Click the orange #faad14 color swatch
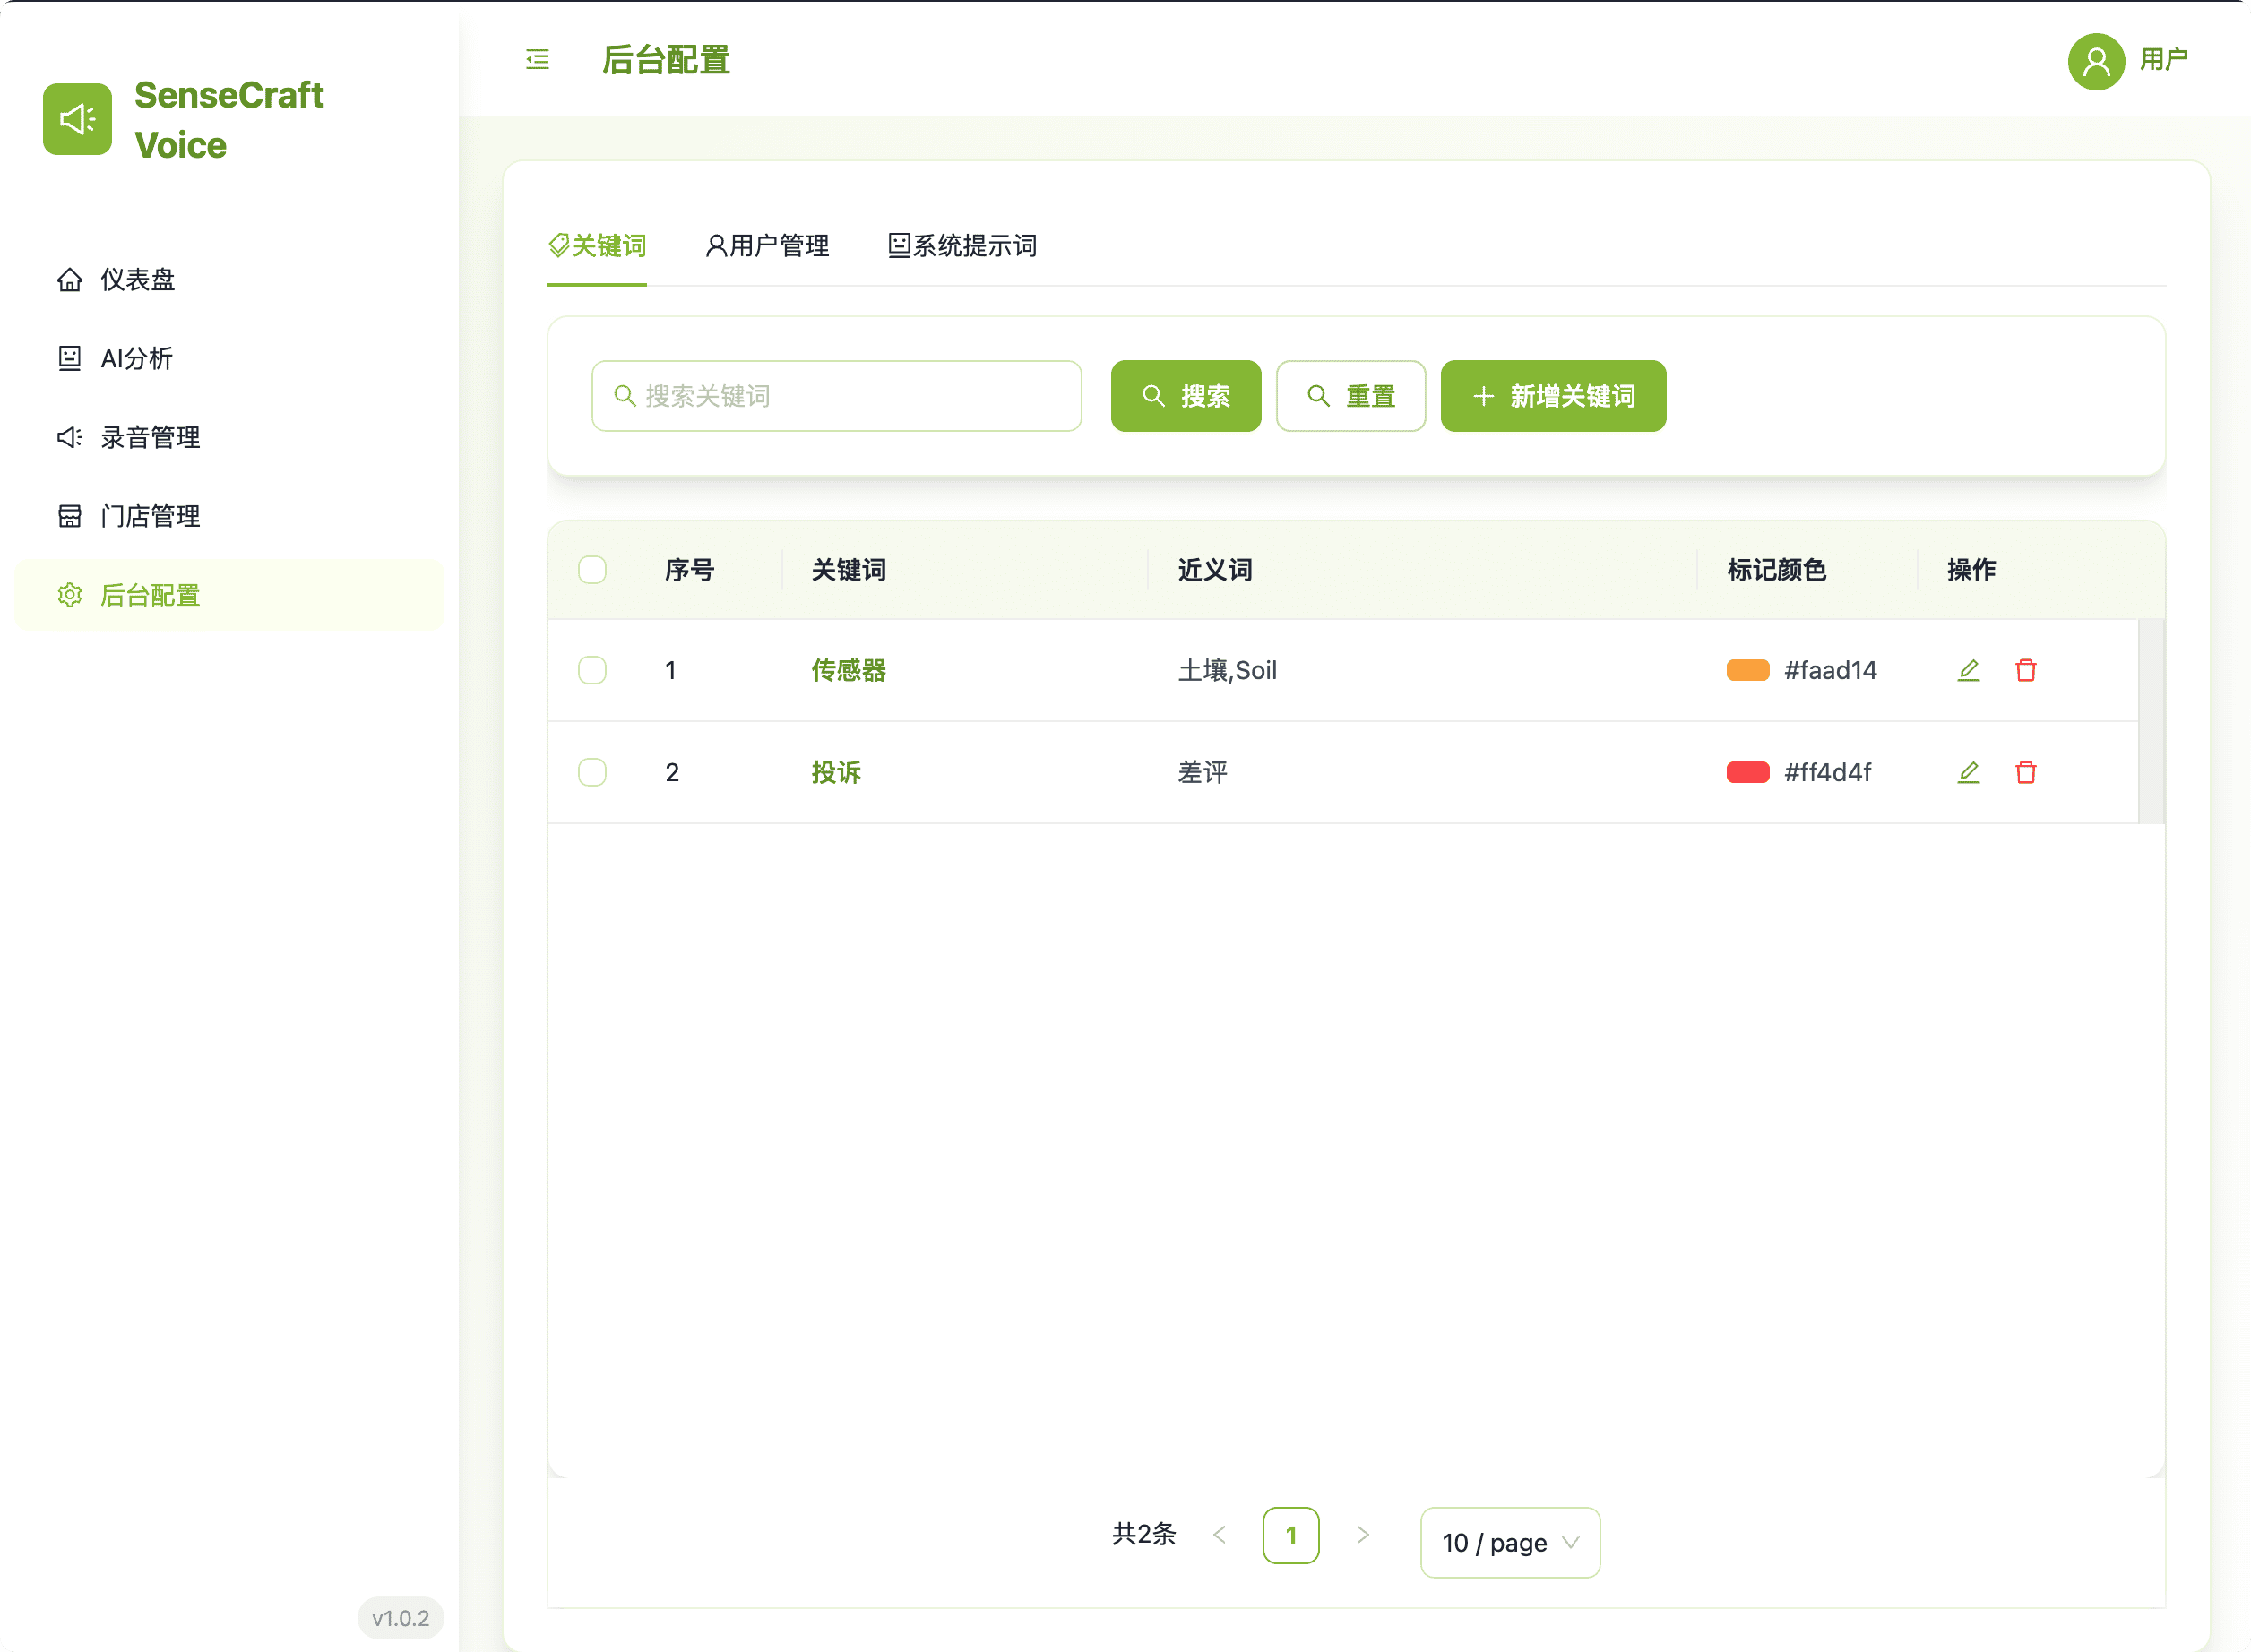The width and height of the screenshot is (2251, 1652). pyautogui.click(x=1747, y=670)
